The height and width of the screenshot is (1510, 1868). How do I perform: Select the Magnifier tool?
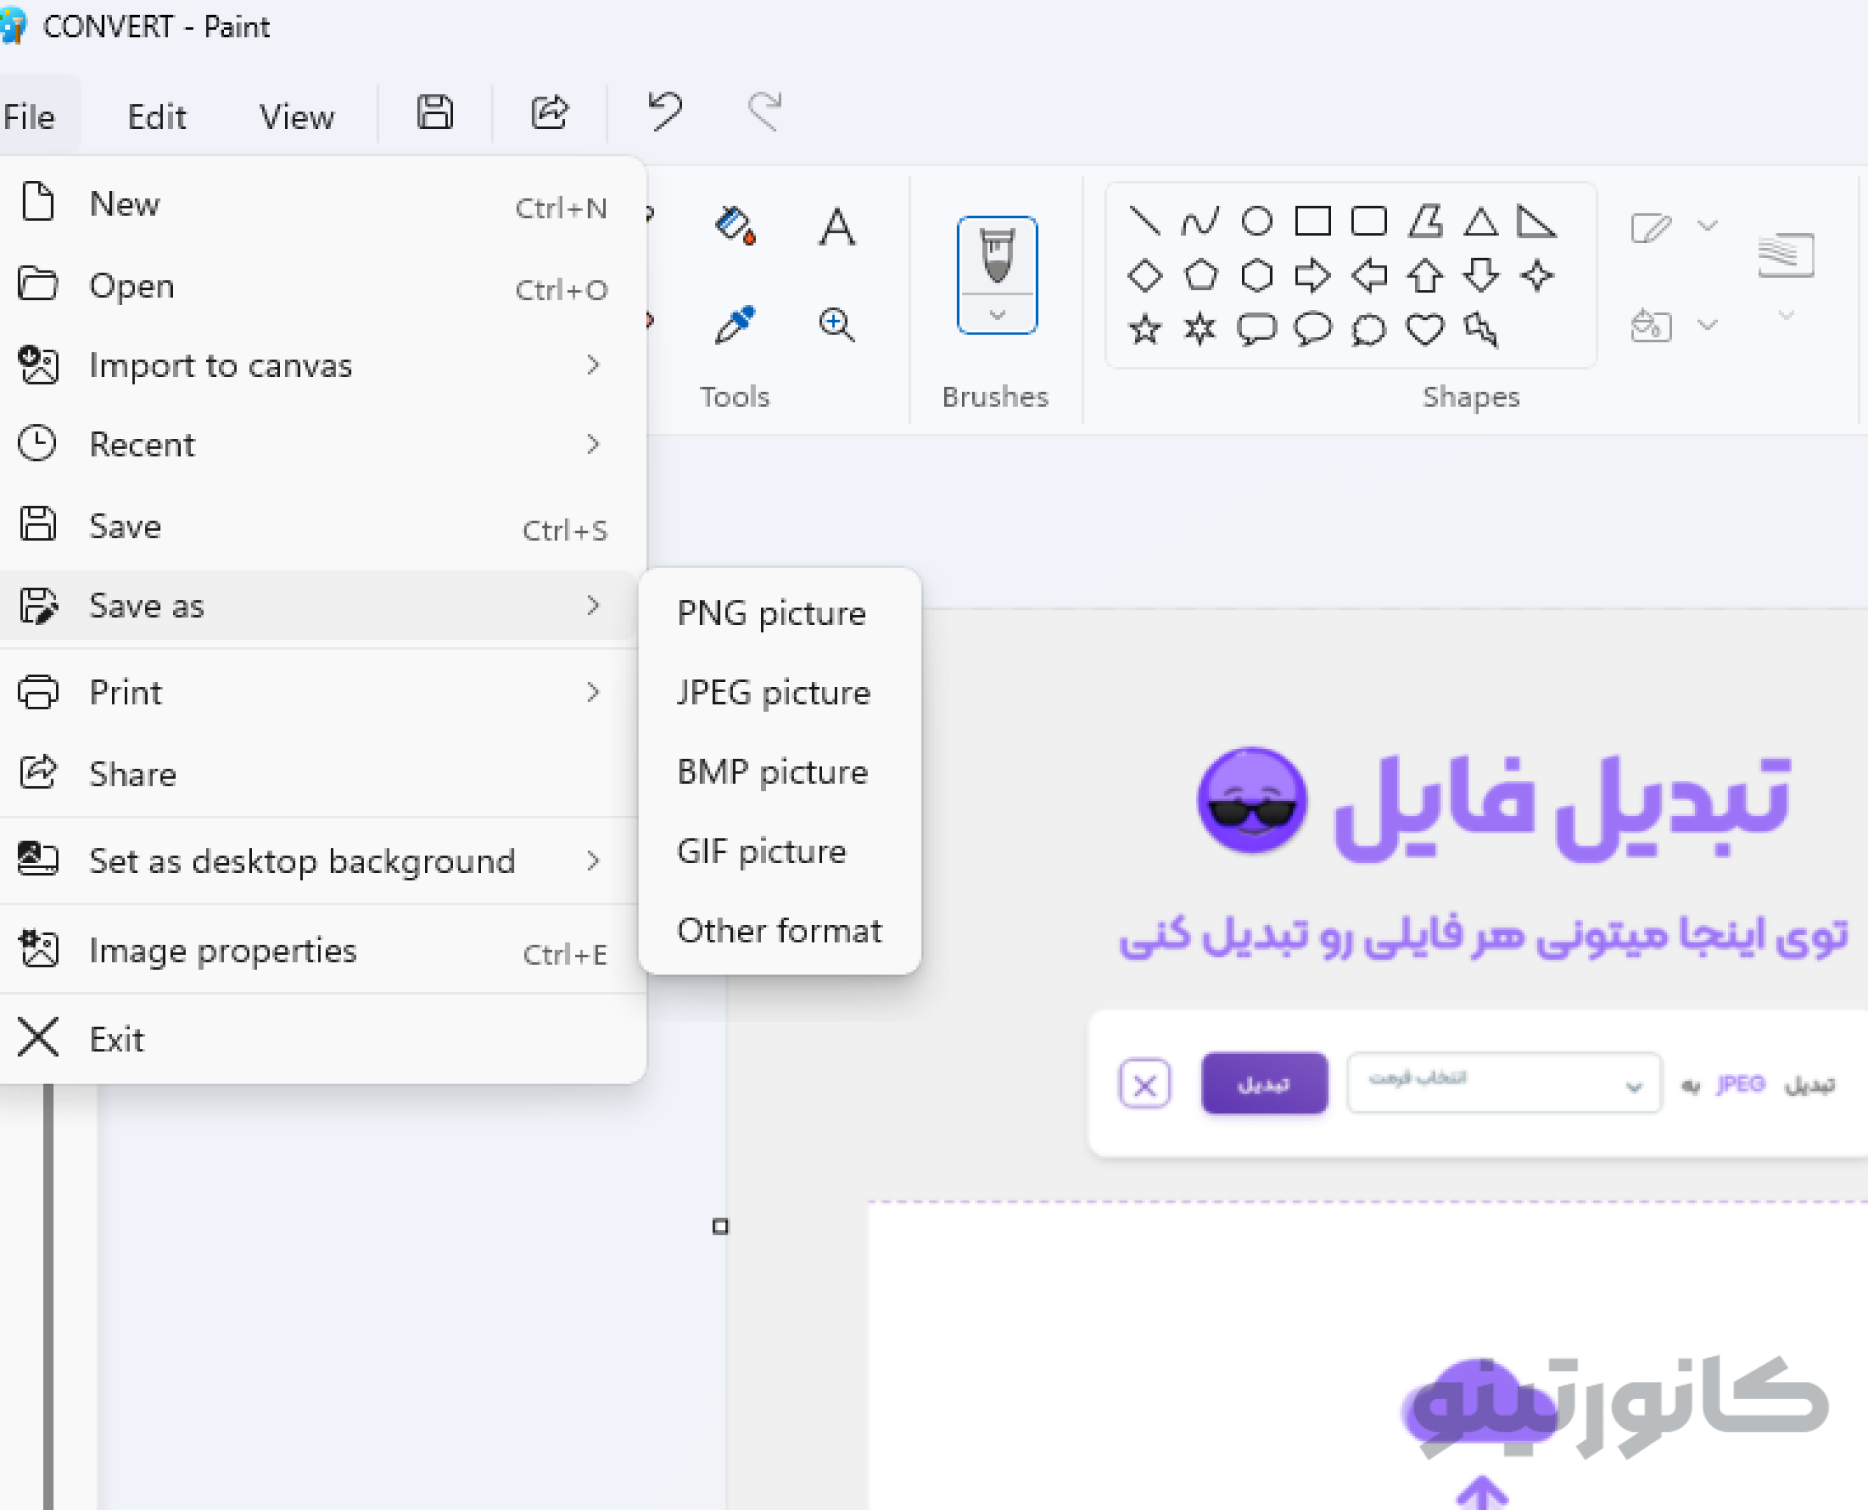point(837,324)
